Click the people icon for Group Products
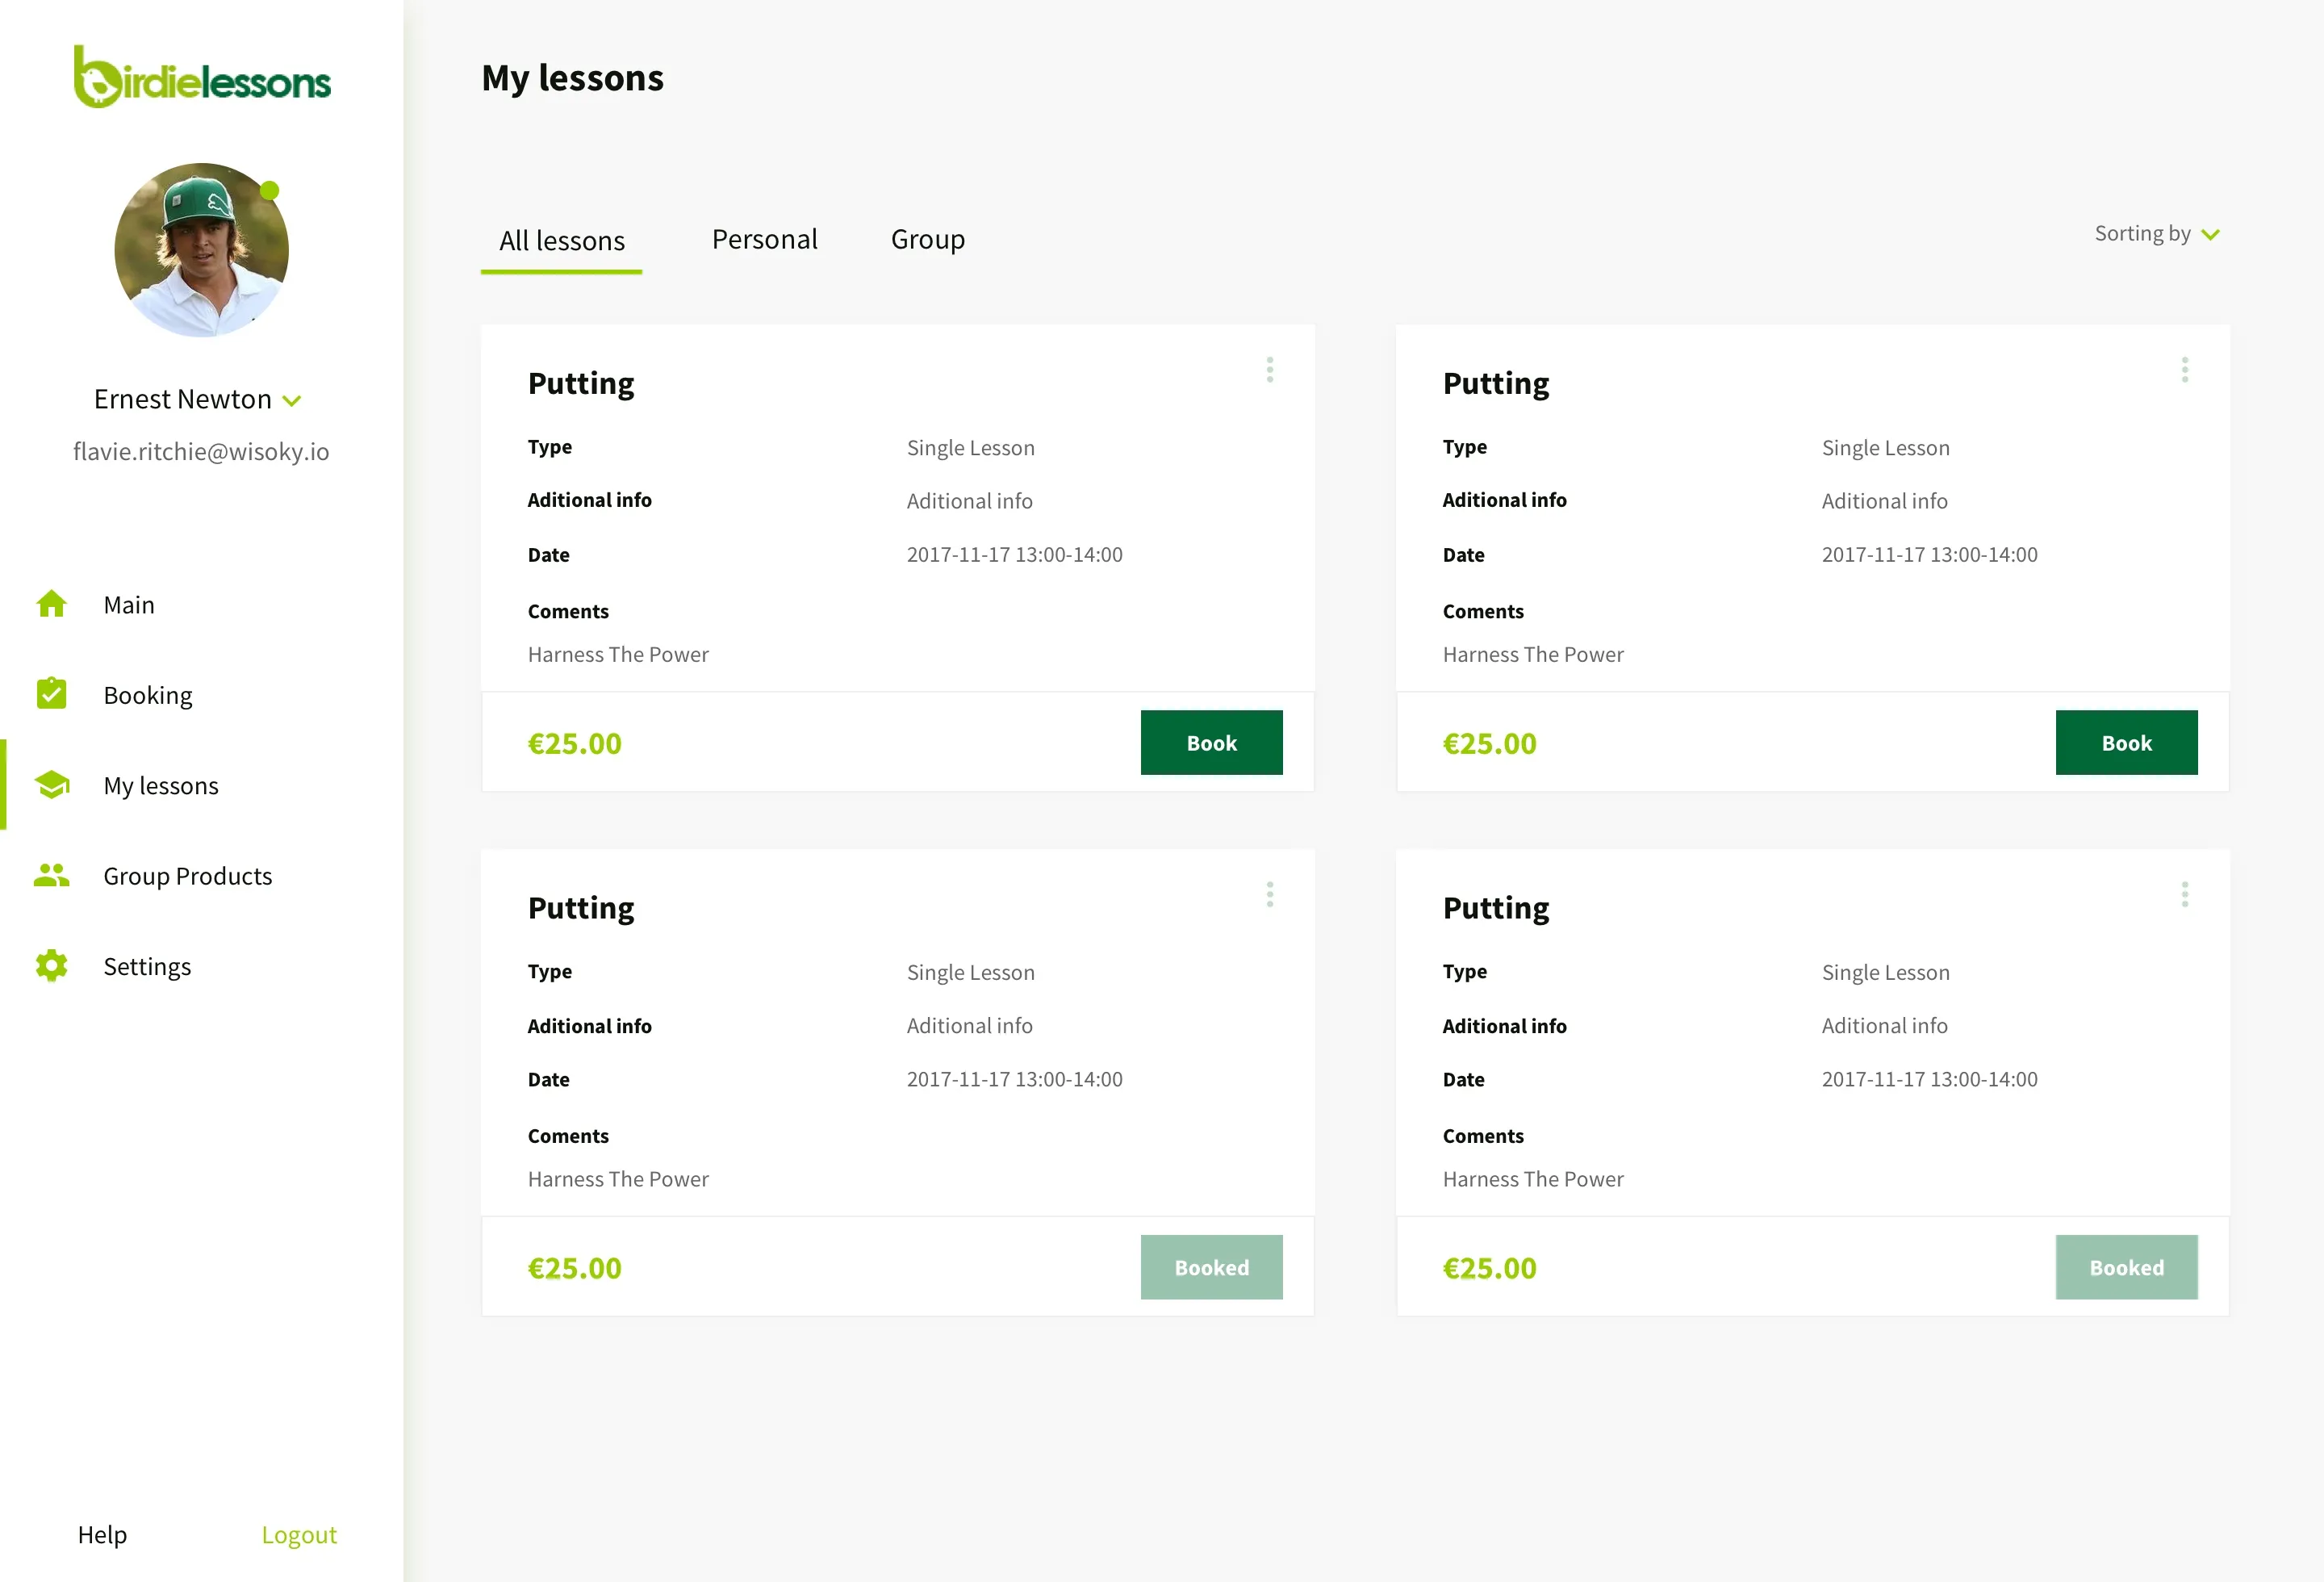2324x1582 pixels. [x=51, y=875]
